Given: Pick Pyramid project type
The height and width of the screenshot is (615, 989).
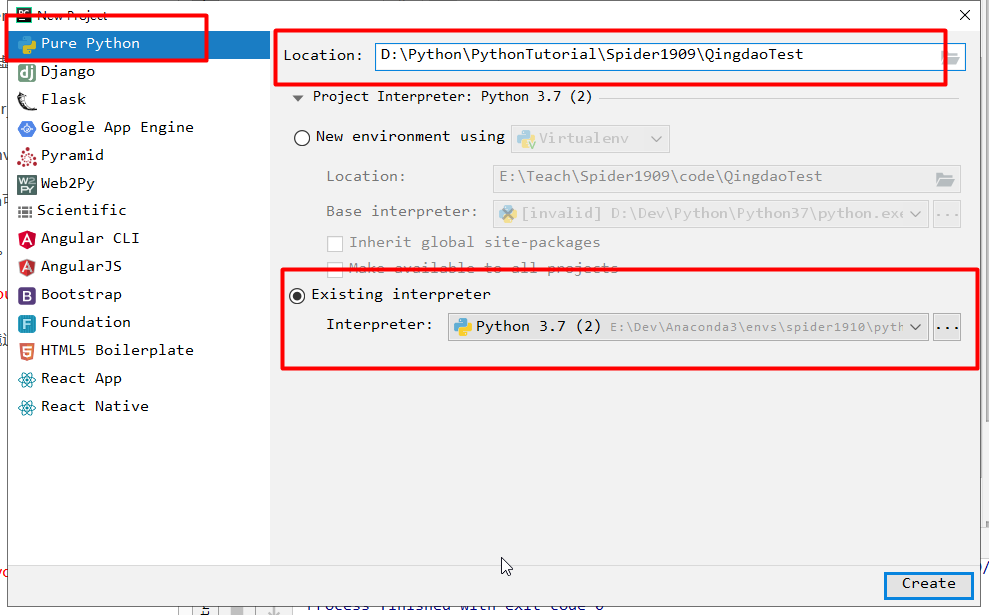Looking at the screenshot, I should pyautogui.click(x=139, y=156).
